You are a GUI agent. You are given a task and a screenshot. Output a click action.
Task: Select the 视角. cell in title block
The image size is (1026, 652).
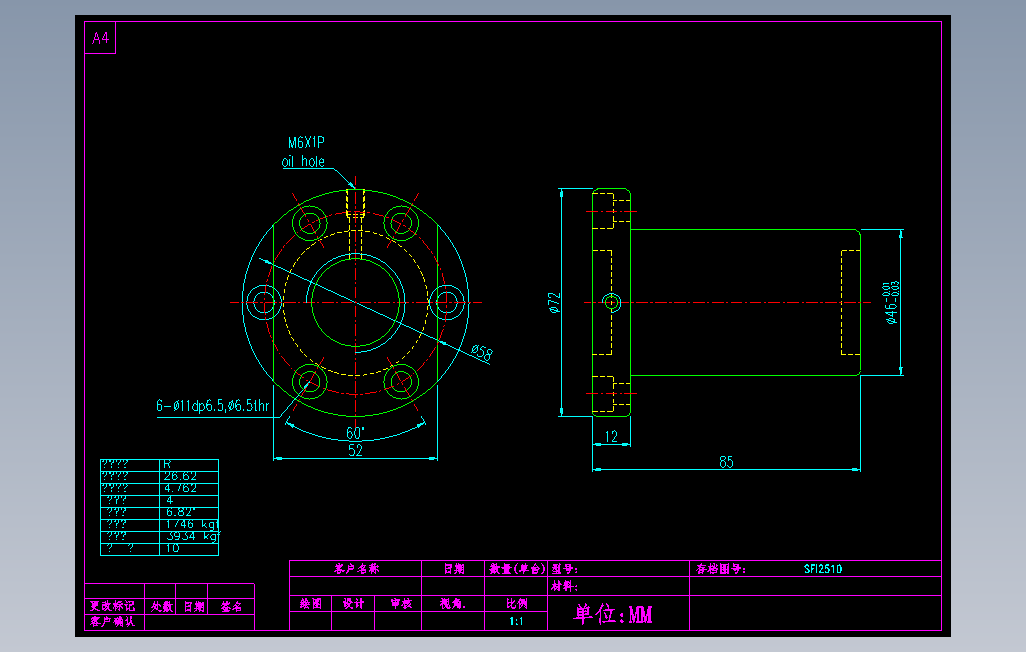pos(453,604)
